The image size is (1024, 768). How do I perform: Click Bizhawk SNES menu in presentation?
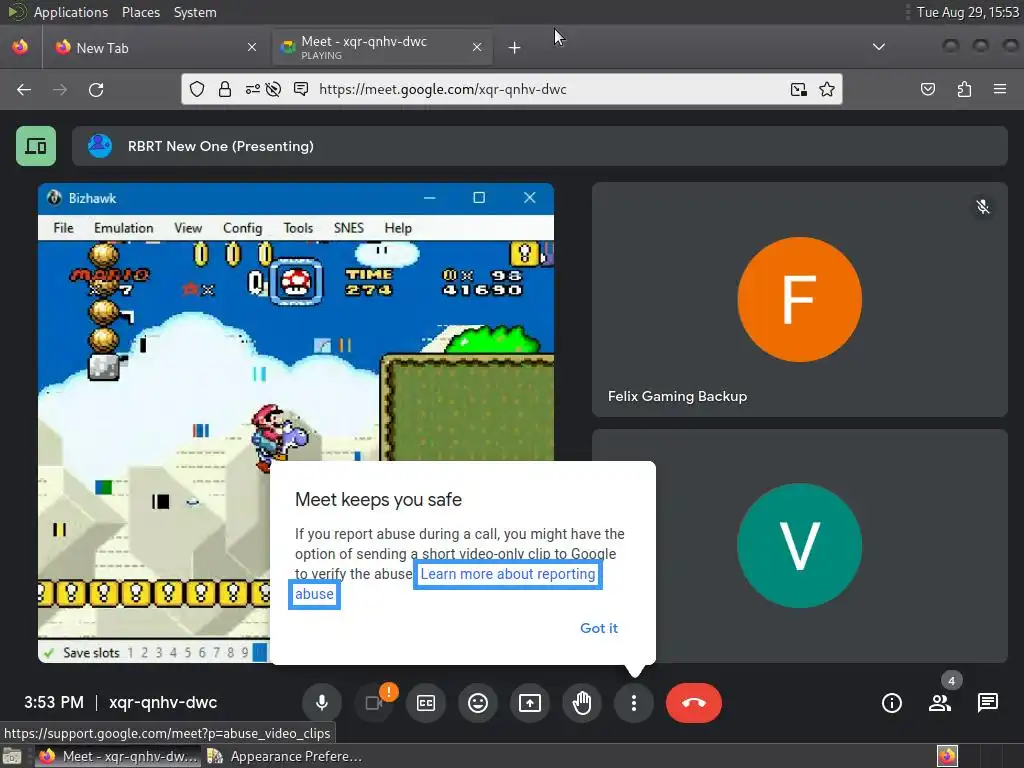(x=348, y=228)
